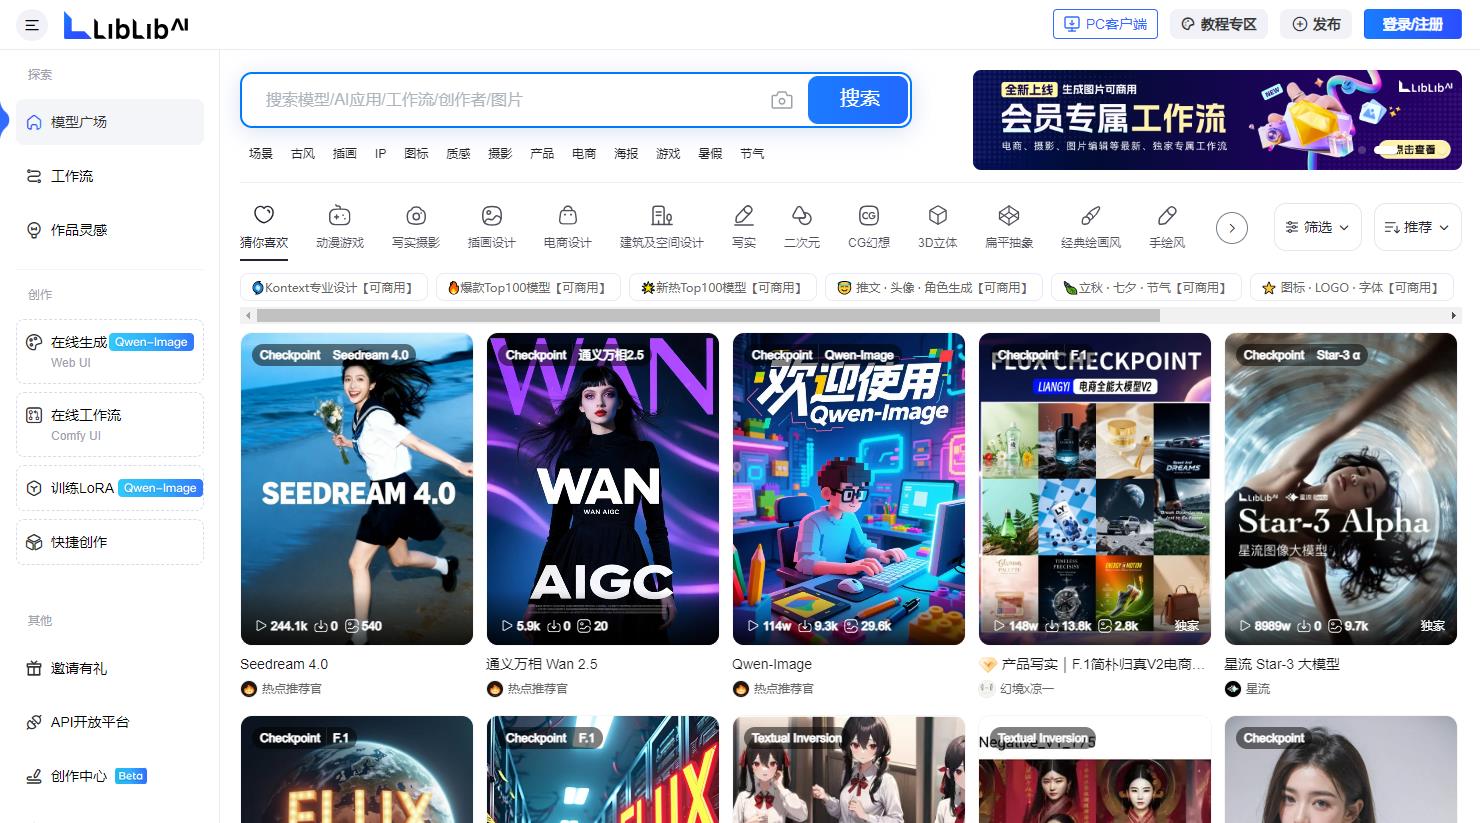Click the blue 搜索 button
The height and width of the screenshot is (823, 1480).
coord(859,99)
